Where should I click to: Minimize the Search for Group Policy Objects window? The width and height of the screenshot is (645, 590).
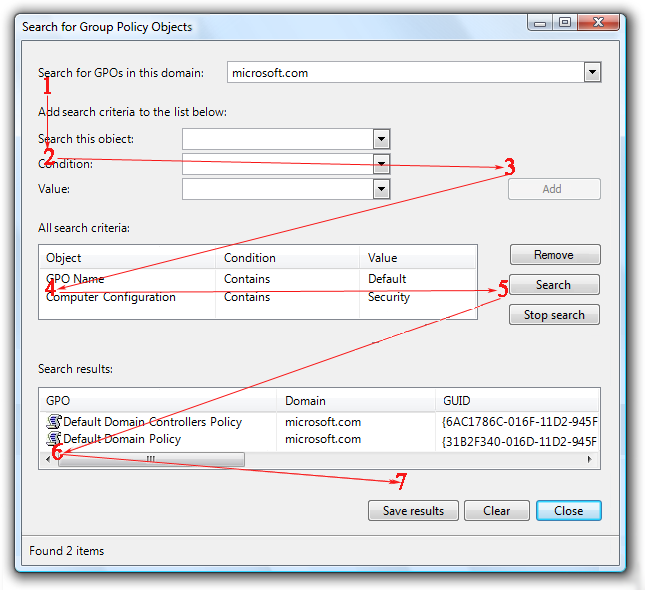tap(540, 23)
